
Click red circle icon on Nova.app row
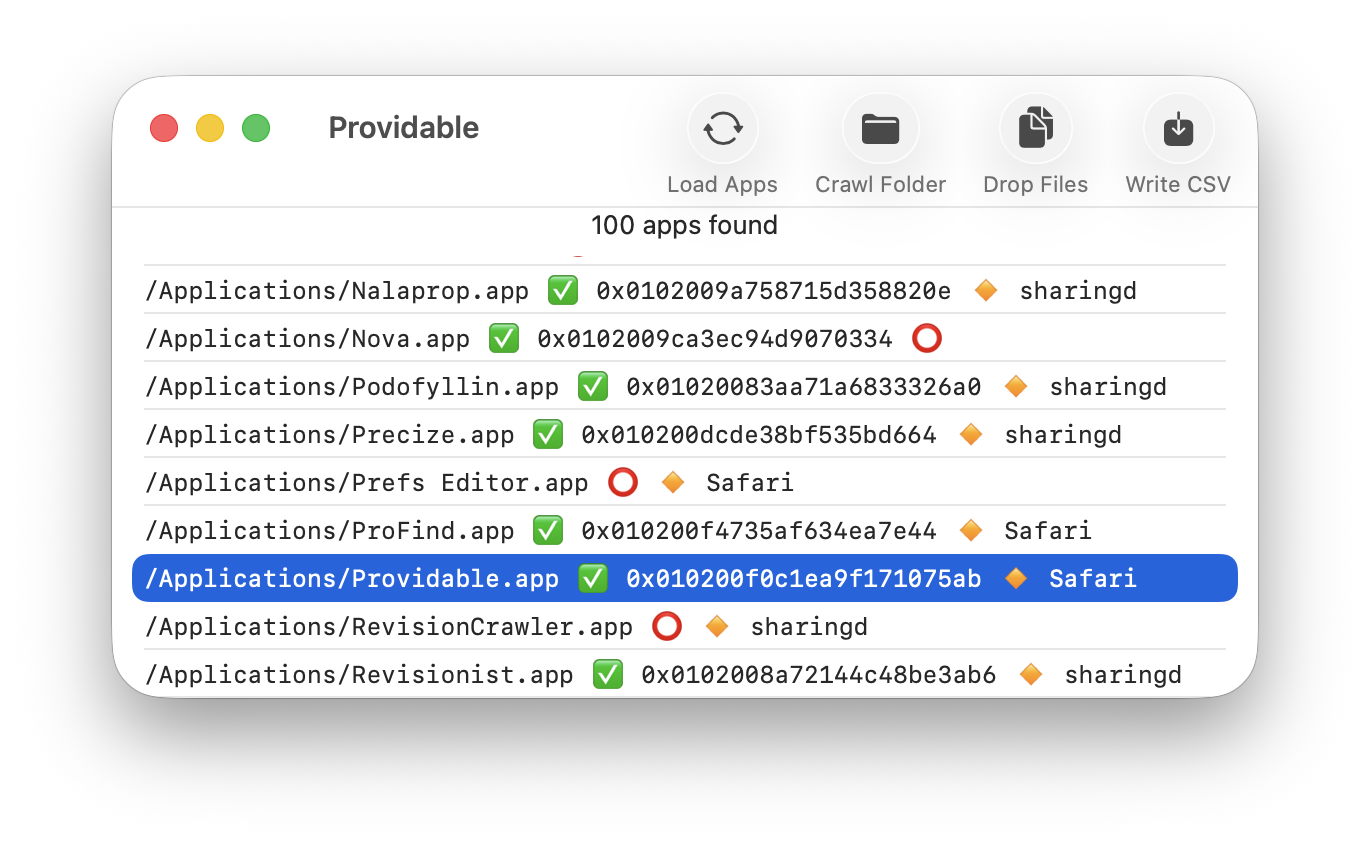(x=927, y=339)
